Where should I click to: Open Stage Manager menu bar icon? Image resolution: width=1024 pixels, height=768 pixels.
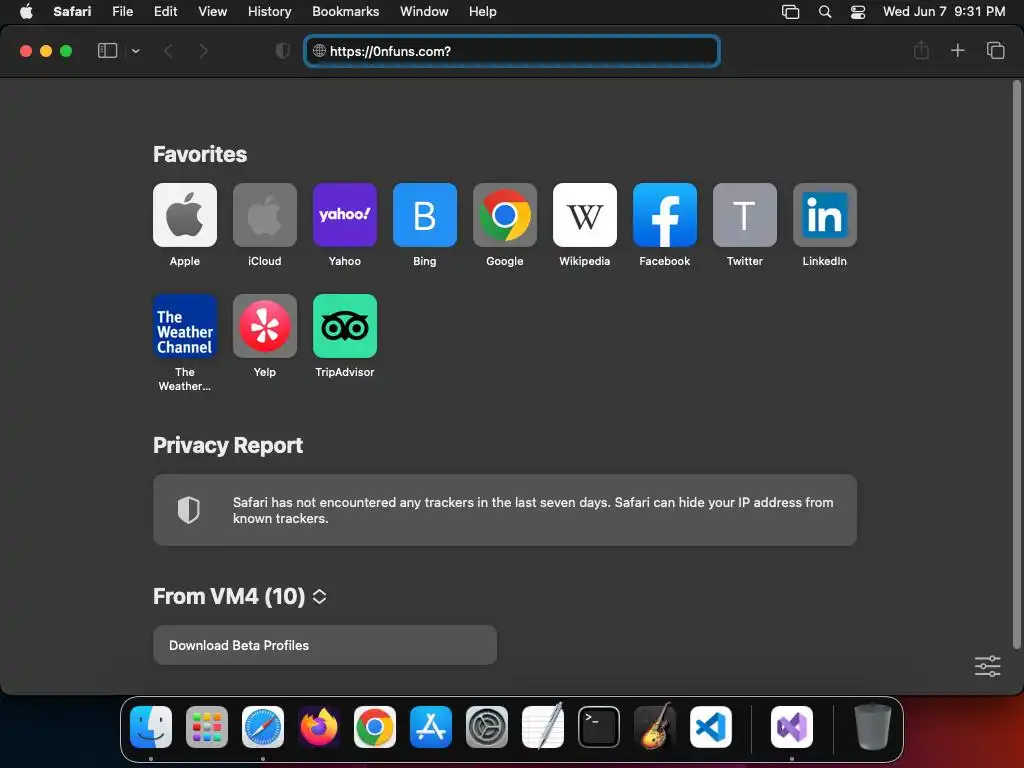(x=790, y=11)
